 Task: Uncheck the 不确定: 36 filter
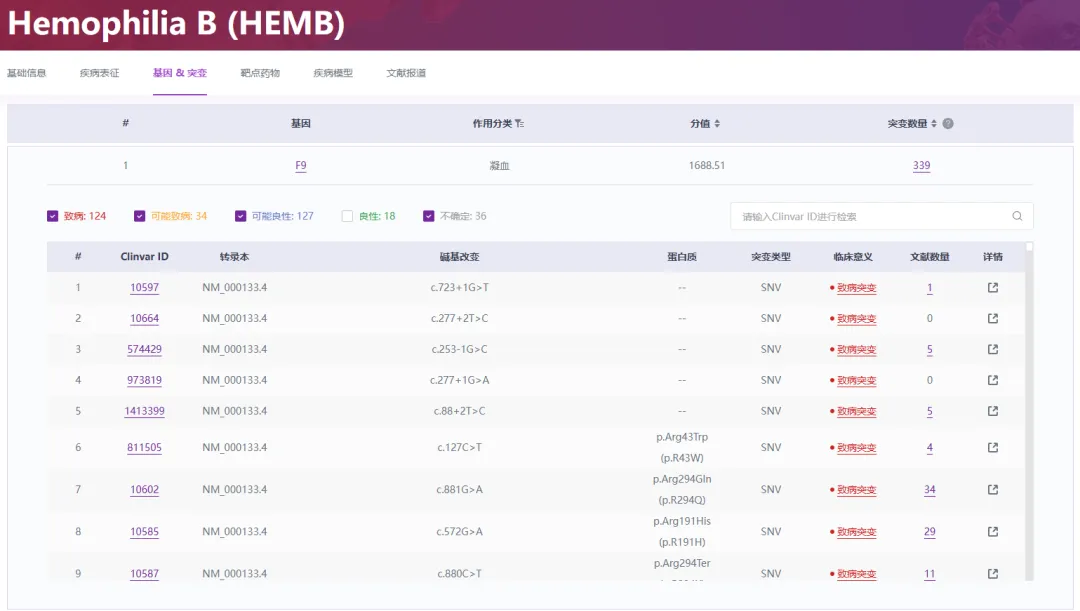[428, 216]
